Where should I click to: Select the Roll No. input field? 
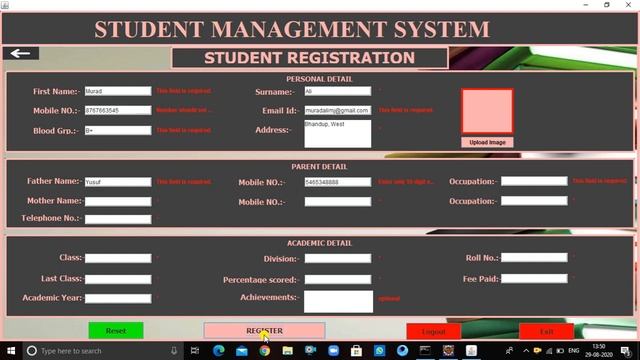point(534,257)
